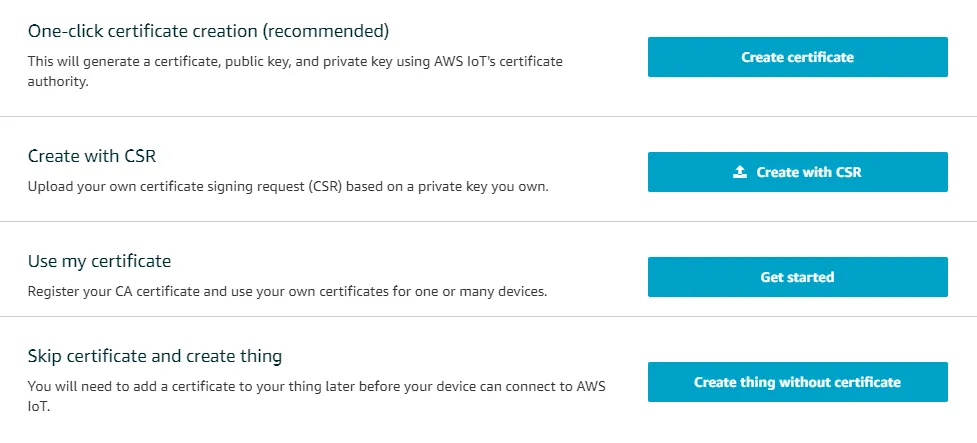Select the Create with CSR button label
977x443 pixels.
point(809,172)
